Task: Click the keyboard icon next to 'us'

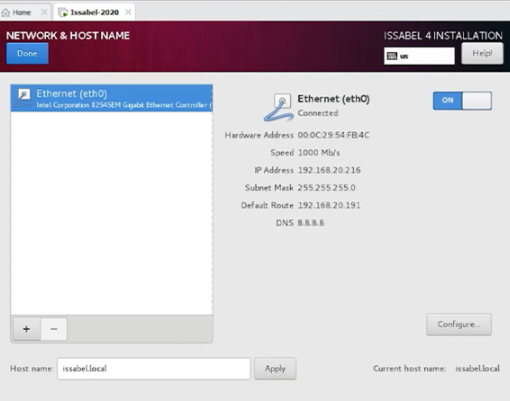Action: (x=392, y=56)
